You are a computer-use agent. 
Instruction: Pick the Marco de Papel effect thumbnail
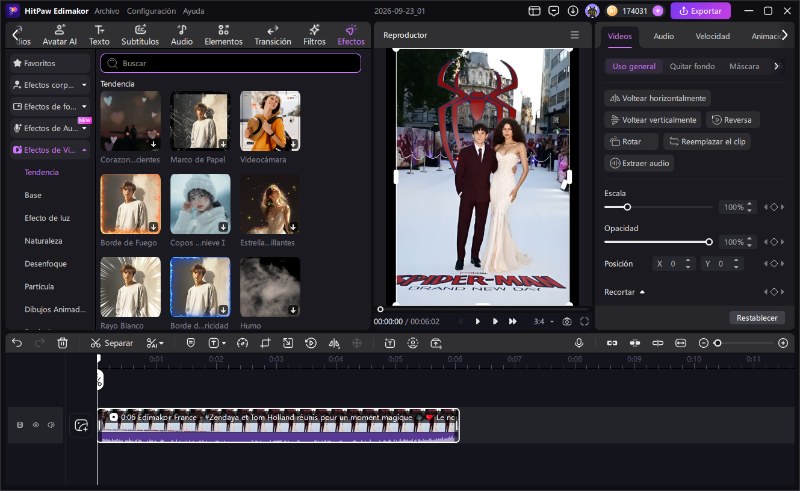pyautogui.click(x=200, y=121)
